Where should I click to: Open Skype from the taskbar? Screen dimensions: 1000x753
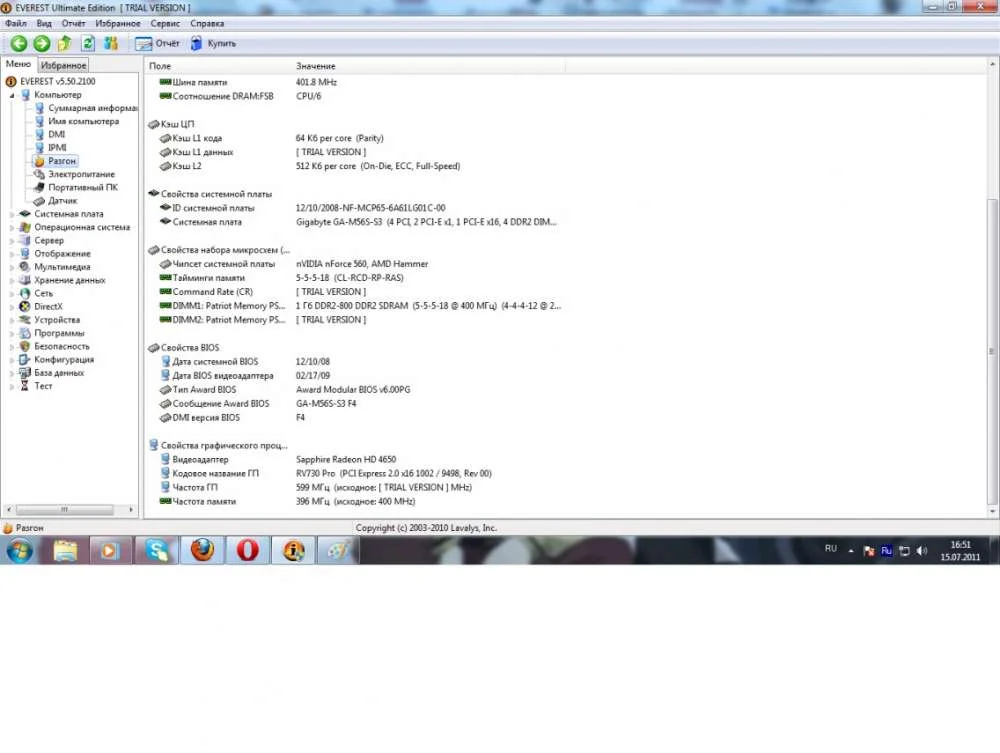click(157, 550)
